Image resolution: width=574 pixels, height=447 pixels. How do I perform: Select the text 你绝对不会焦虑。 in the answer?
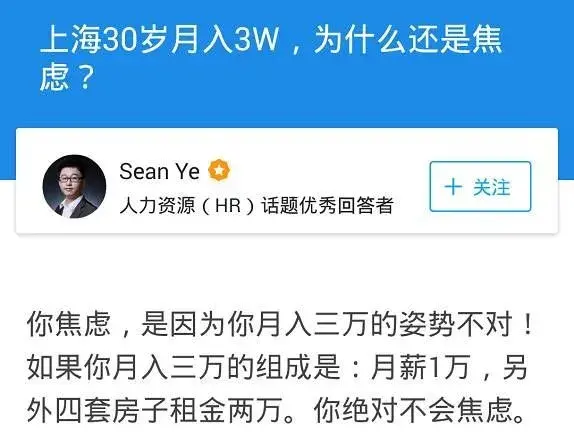[x=419, y=410]
